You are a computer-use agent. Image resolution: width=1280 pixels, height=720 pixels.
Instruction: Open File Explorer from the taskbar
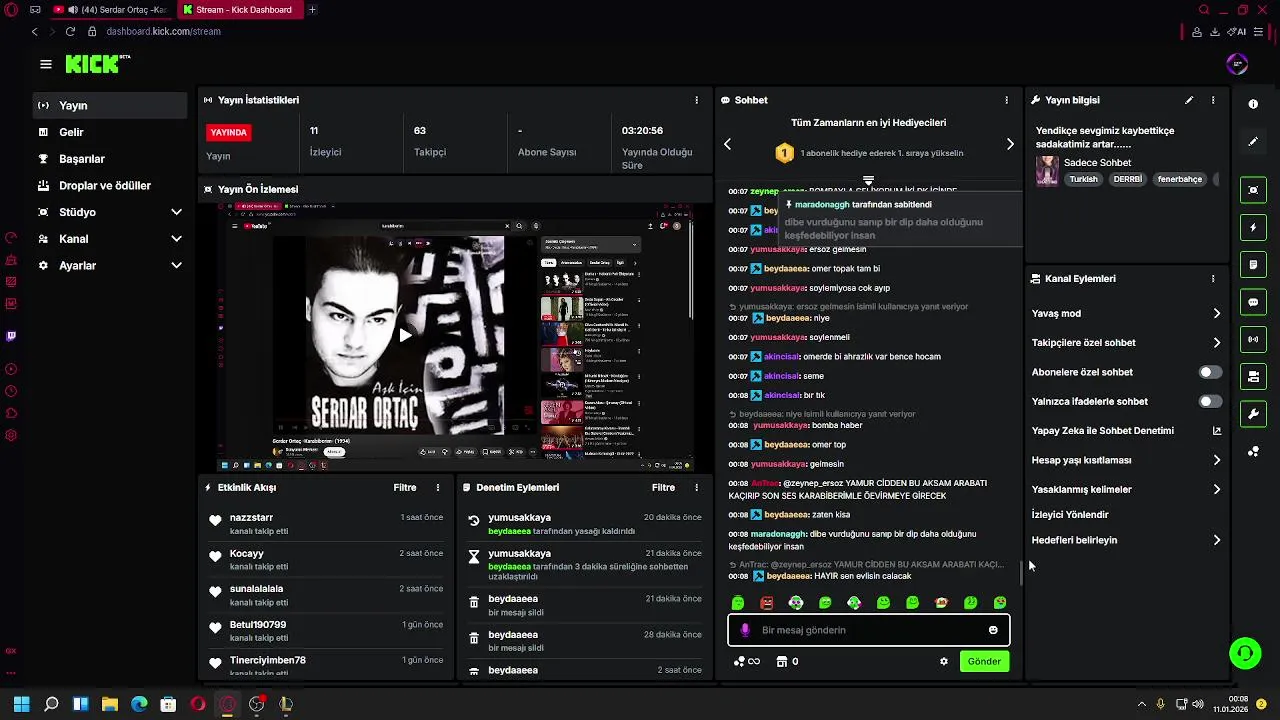point(110,704)
